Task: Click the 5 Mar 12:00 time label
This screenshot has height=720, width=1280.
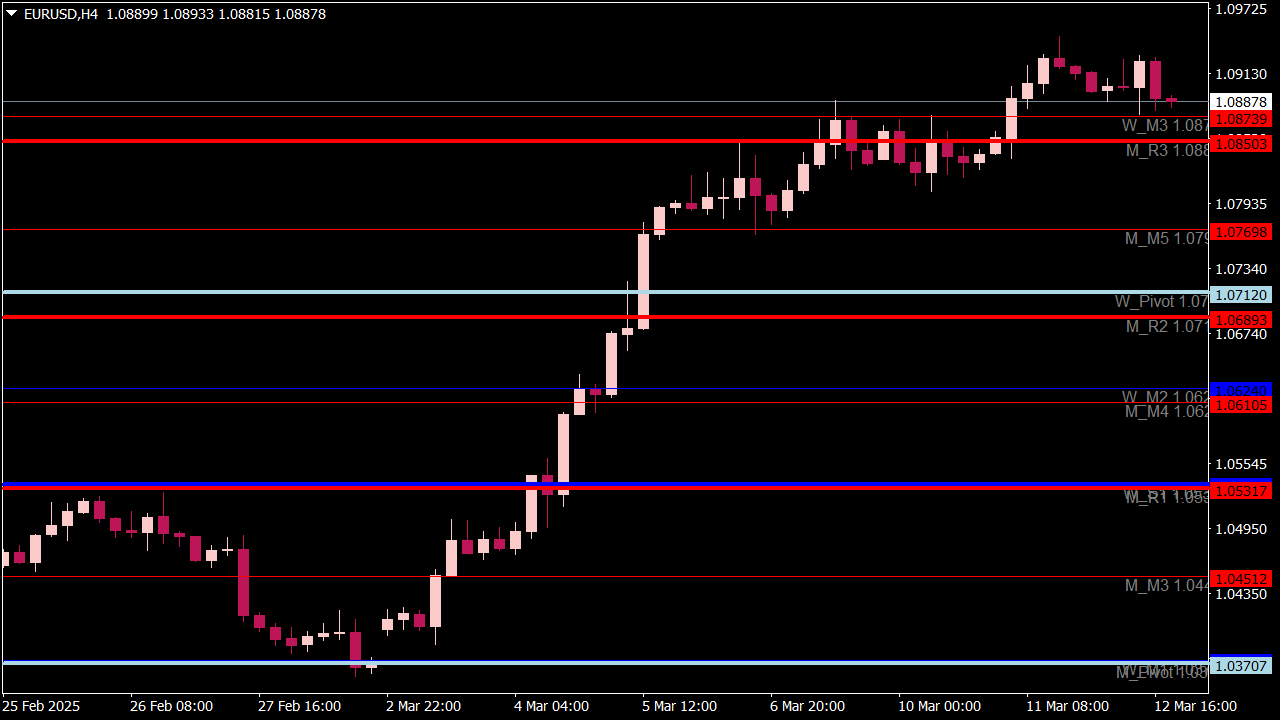Action: click(x=680, y=706)
